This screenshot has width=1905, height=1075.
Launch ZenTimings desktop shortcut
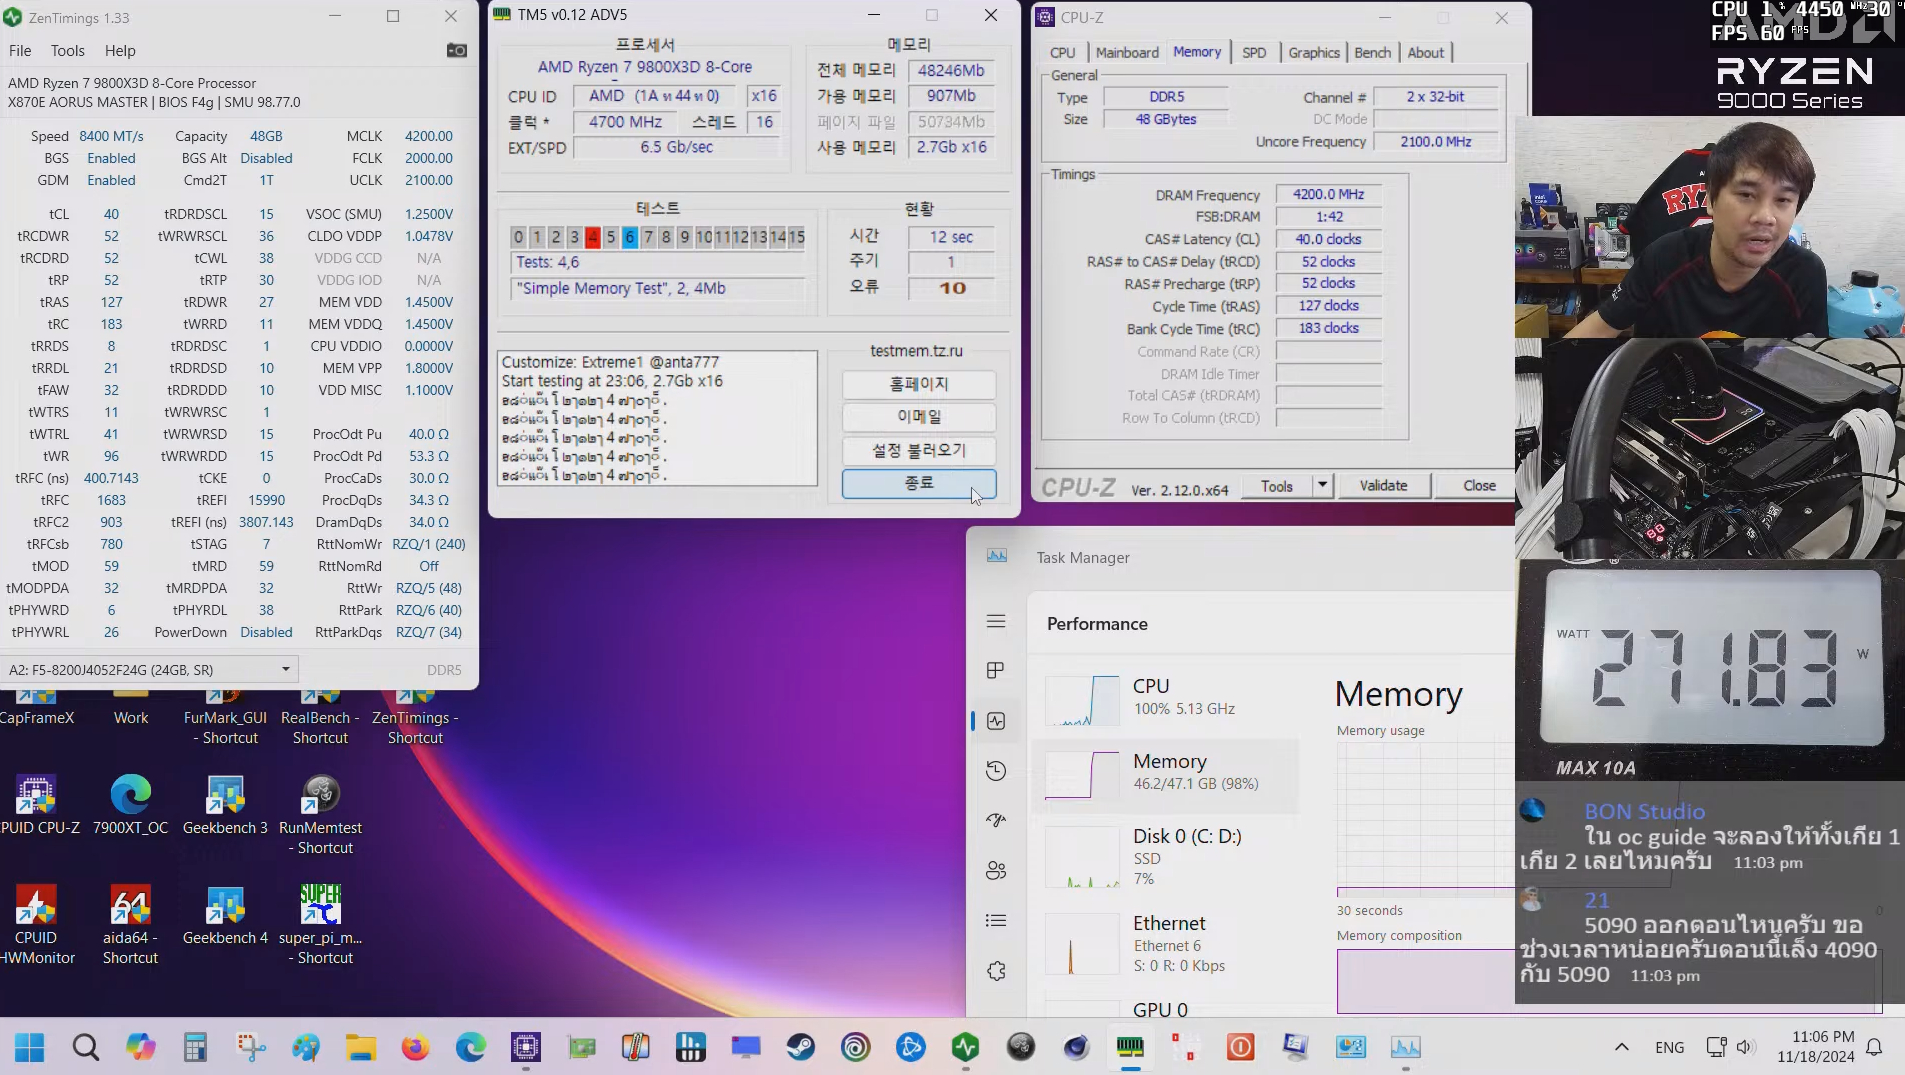pyautogui.click(x=415, y=718)
